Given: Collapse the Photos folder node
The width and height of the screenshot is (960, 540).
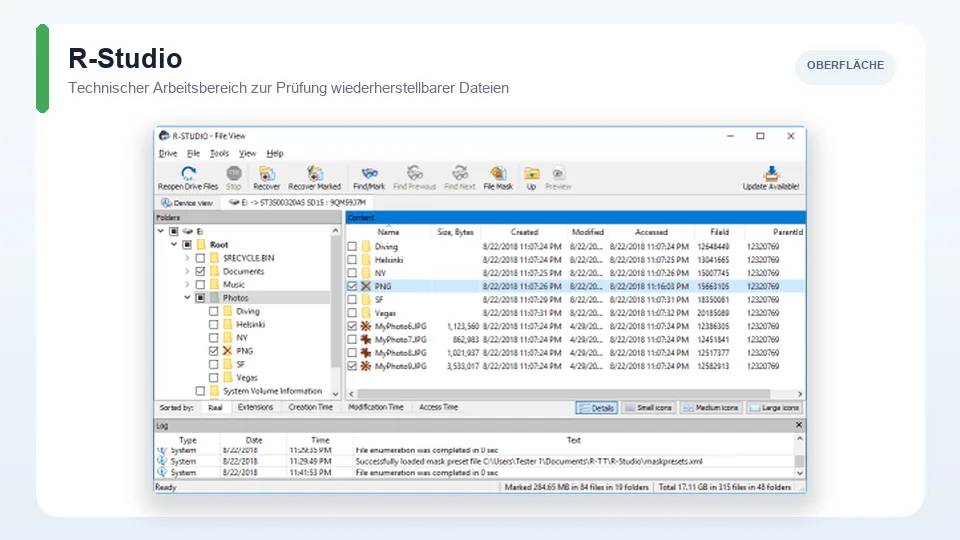Looking at the screenshot, I should click(x=187, y=298).
